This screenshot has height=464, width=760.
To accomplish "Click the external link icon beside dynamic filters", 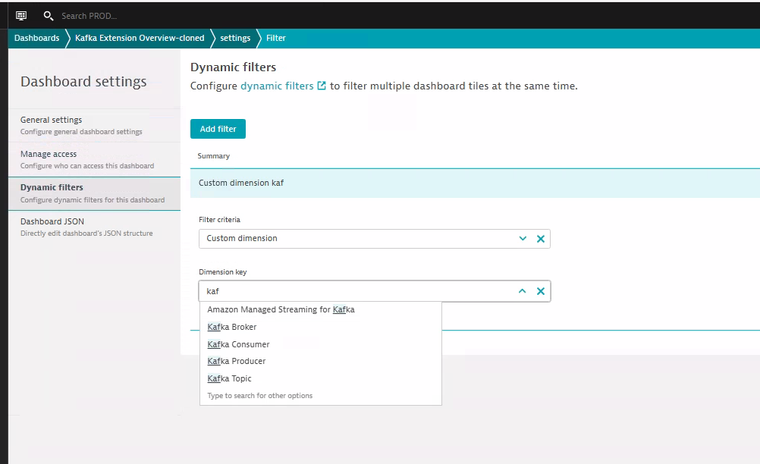I will (321, 86).
